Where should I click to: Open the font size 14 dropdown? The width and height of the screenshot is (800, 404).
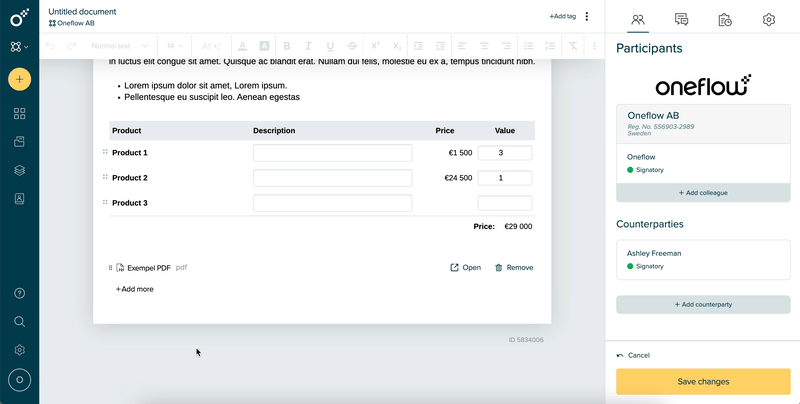(174, 46)
